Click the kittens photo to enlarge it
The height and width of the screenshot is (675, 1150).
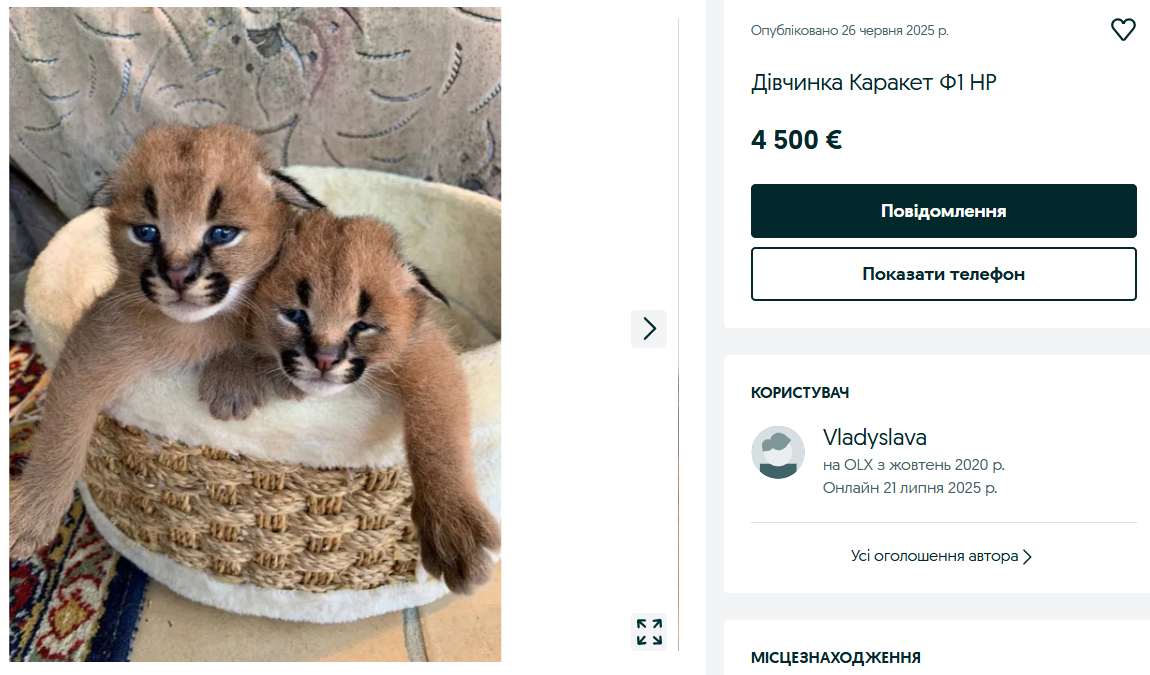[253, 335]
